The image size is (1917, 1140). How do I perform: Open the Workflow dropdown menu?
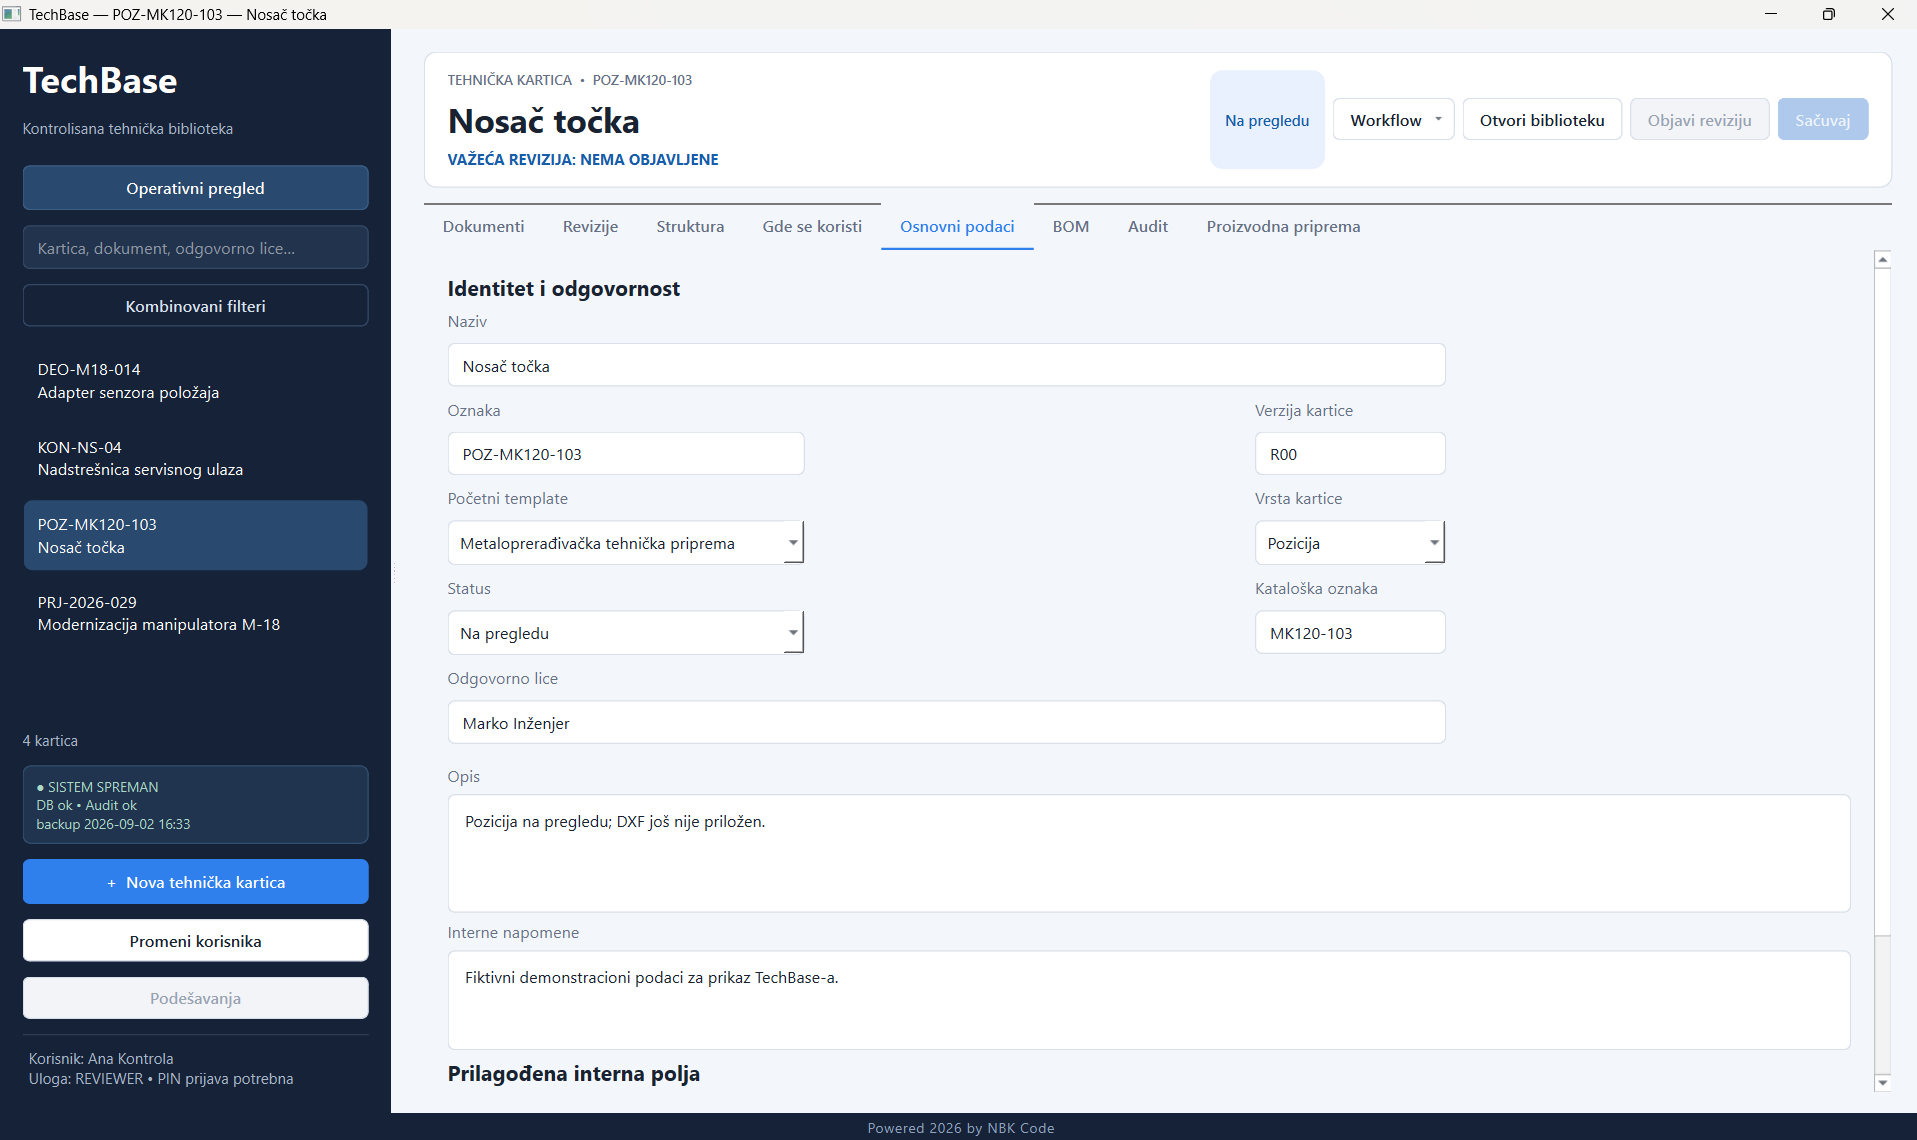click(x=1393, y=120)
